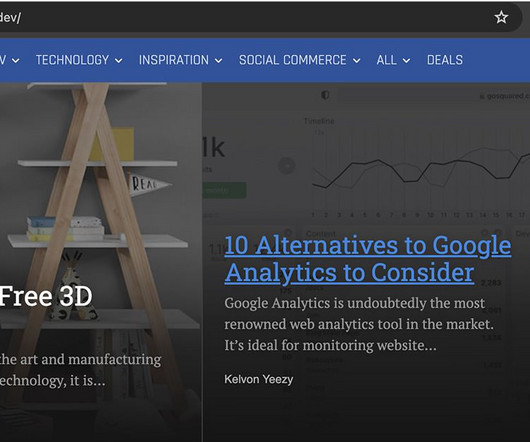Viewport: 530px width, 442px height.
Task: Bookmark this page with the star icon
Action: (501, 17)
